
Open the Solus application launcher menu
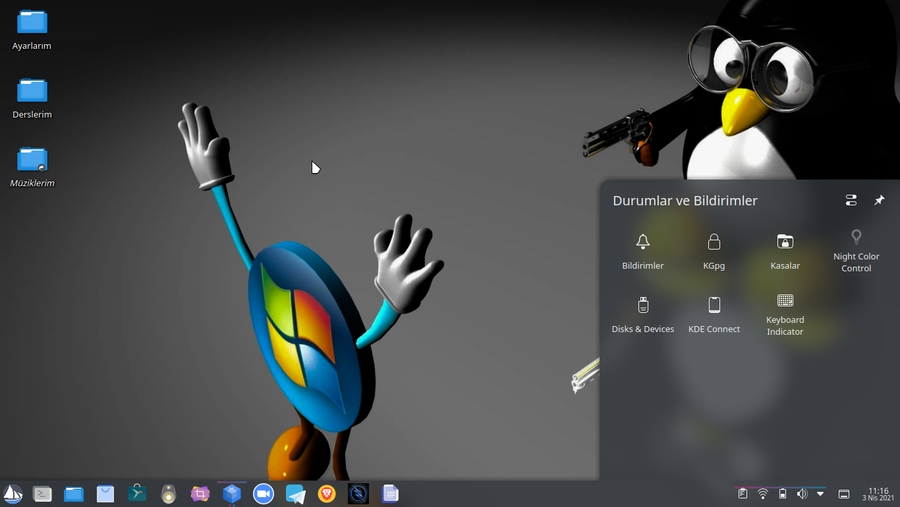[x=13, y=493]
